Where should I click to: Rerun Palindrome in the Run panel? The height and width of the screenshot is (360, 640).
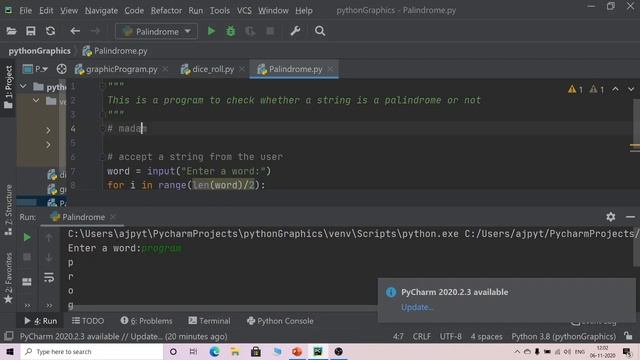[x=27, y=237]
